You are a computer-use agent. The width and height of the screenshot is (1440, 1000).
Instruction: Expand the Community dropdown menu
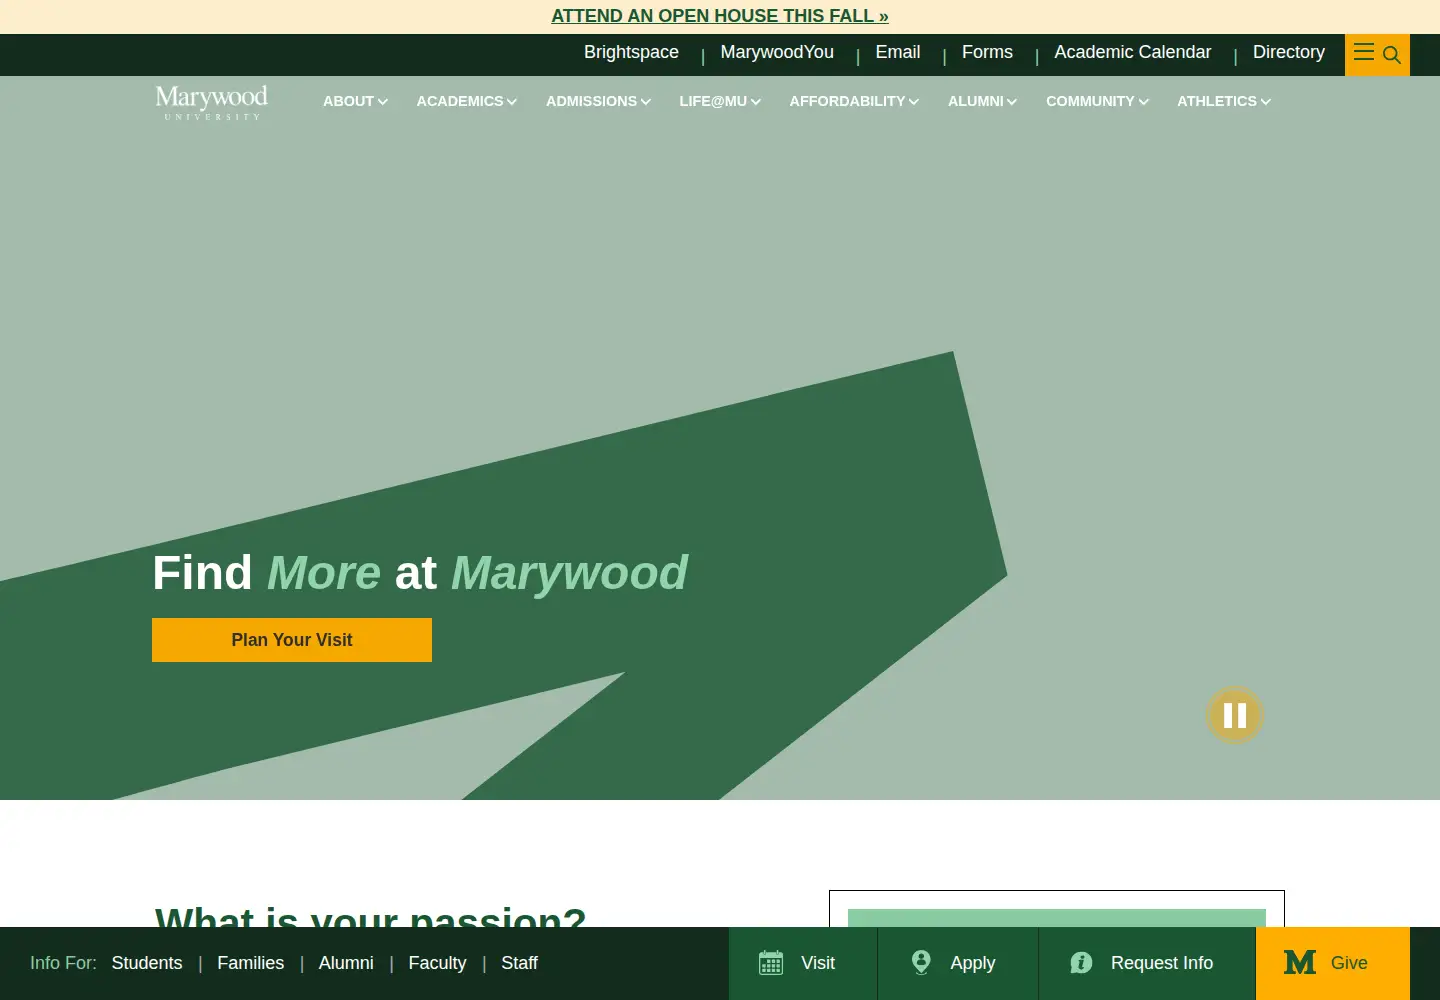point(1097,101)
